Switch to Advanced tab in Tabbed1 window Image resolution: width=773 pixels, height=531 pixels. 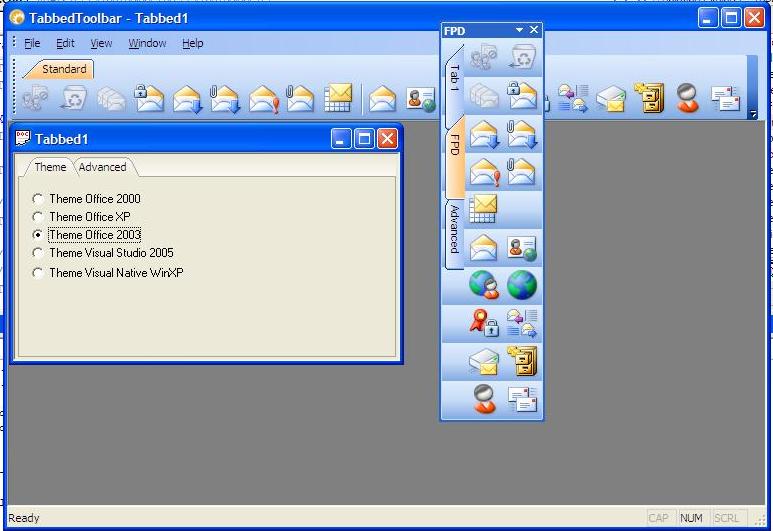[103, 167]
